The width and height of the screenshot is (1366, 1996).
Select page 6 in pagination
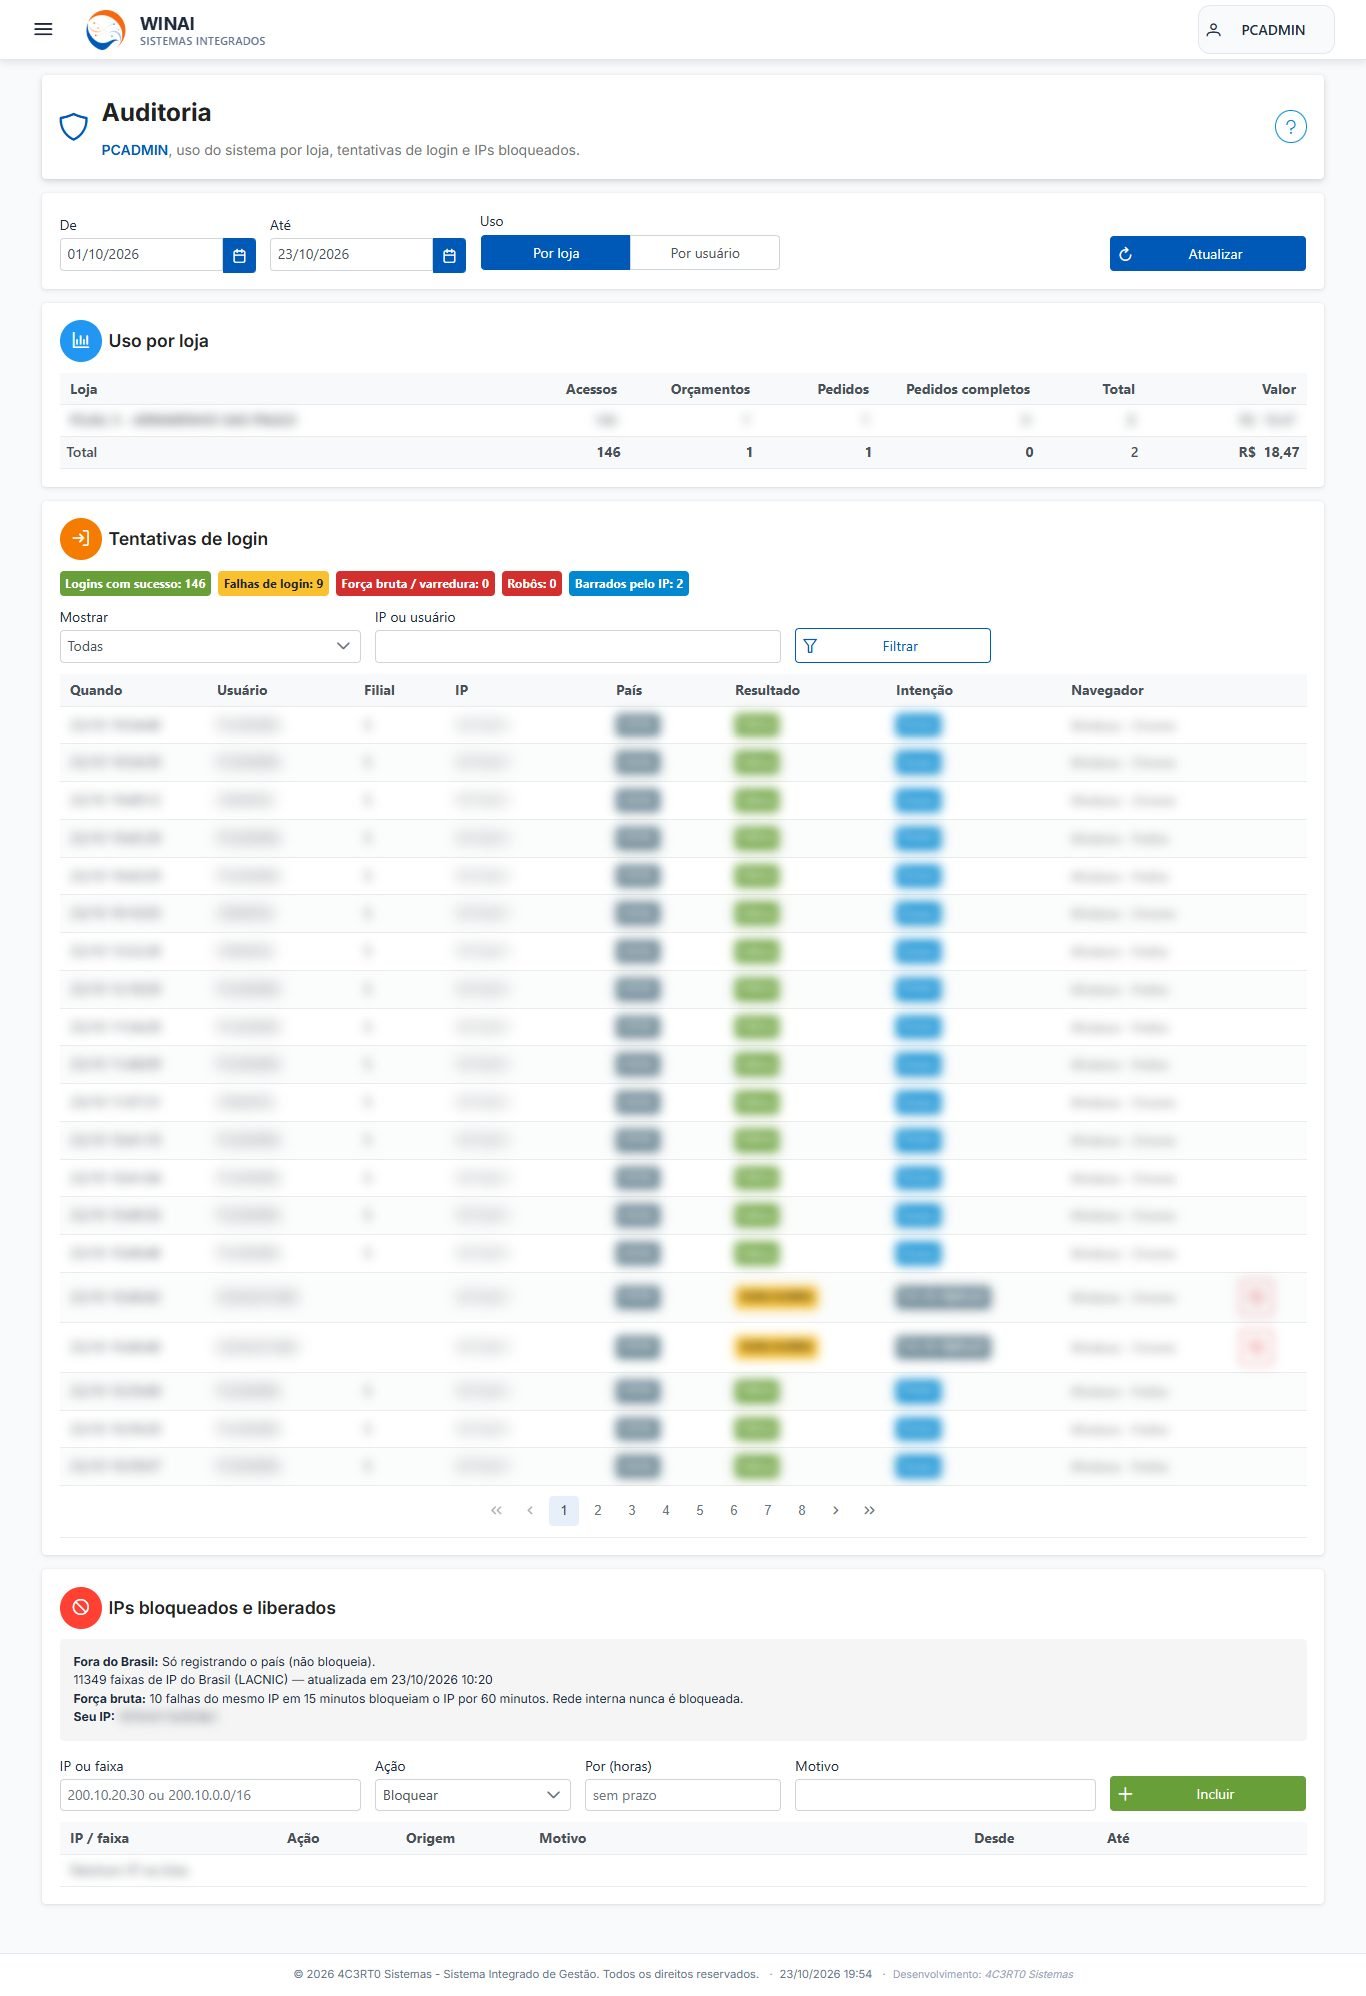[x=734, y=1510]
